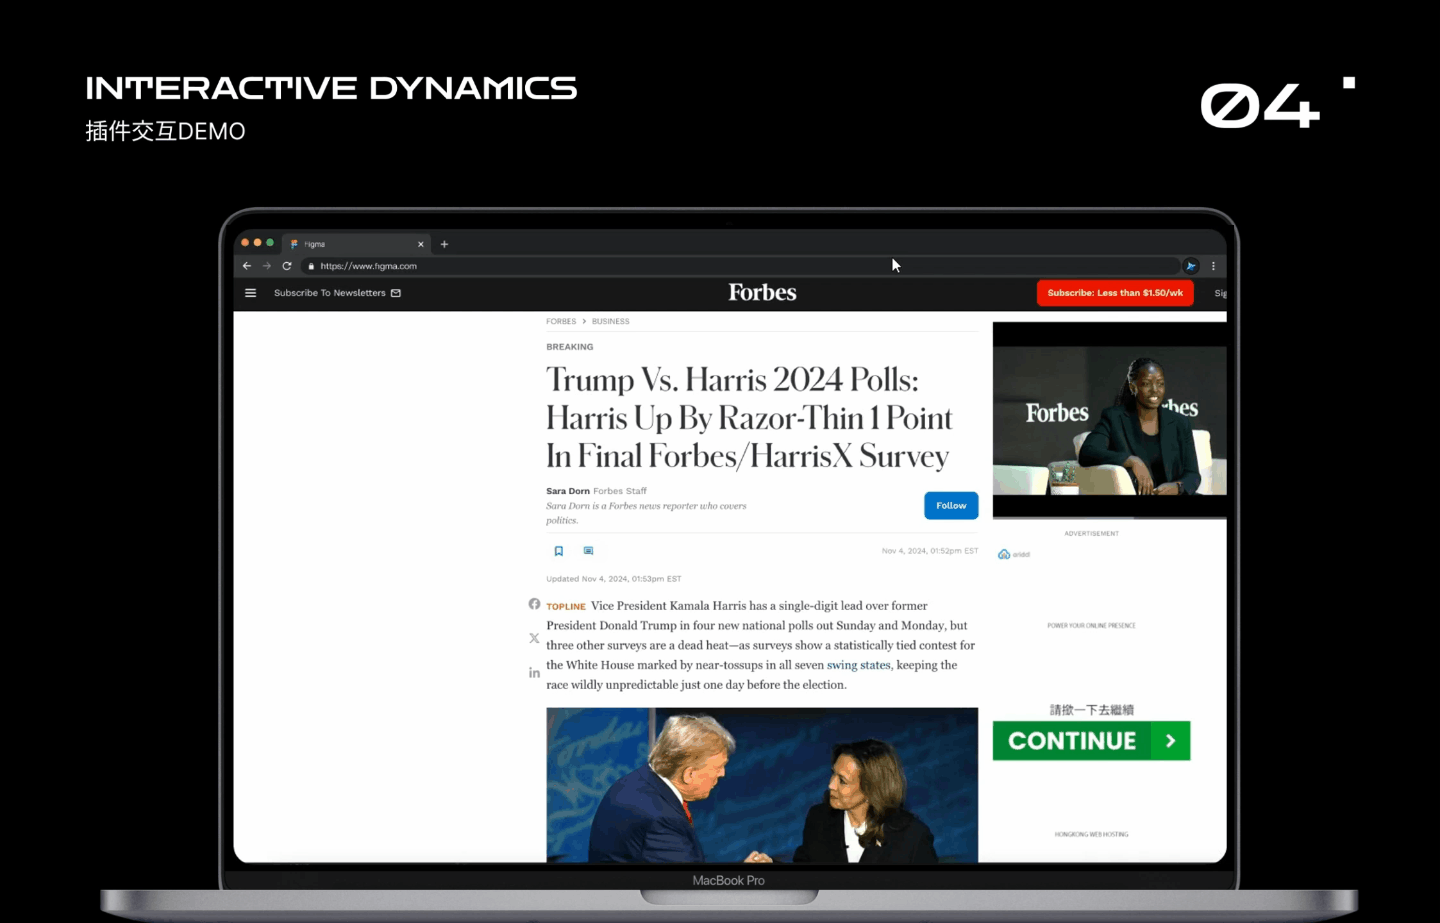Viewport: 1440px width, 923px height.
Task: Click Subscribe To Newsletters link
Action: (x=337, y=293)
